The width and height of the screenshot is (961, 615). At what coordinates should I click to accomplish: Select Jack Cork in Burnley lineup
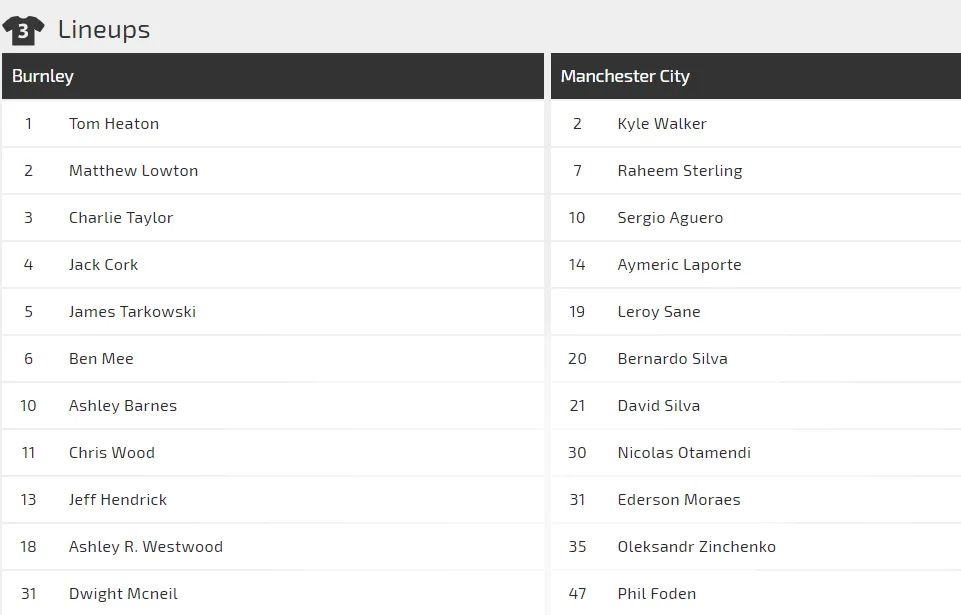coord(103,265)
